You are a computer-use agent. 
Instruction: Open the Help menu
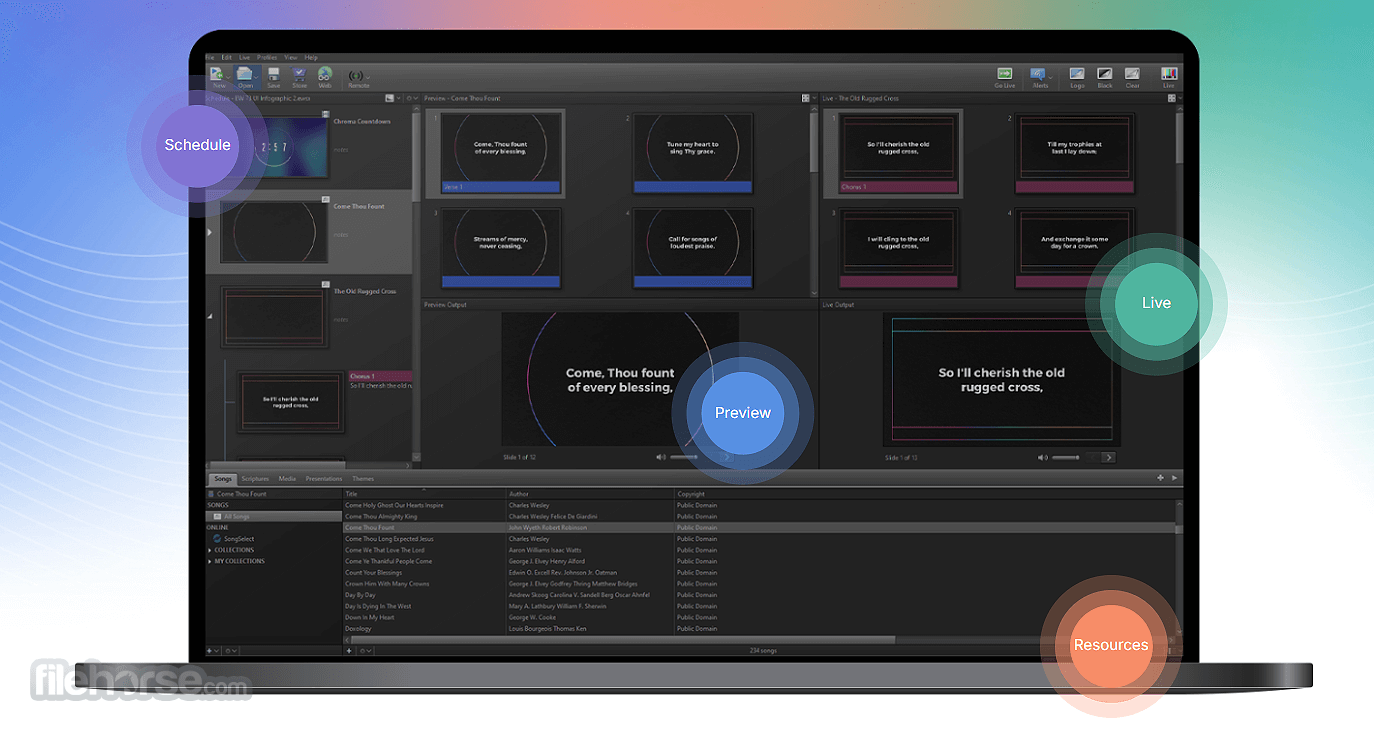tap(311, 58)
